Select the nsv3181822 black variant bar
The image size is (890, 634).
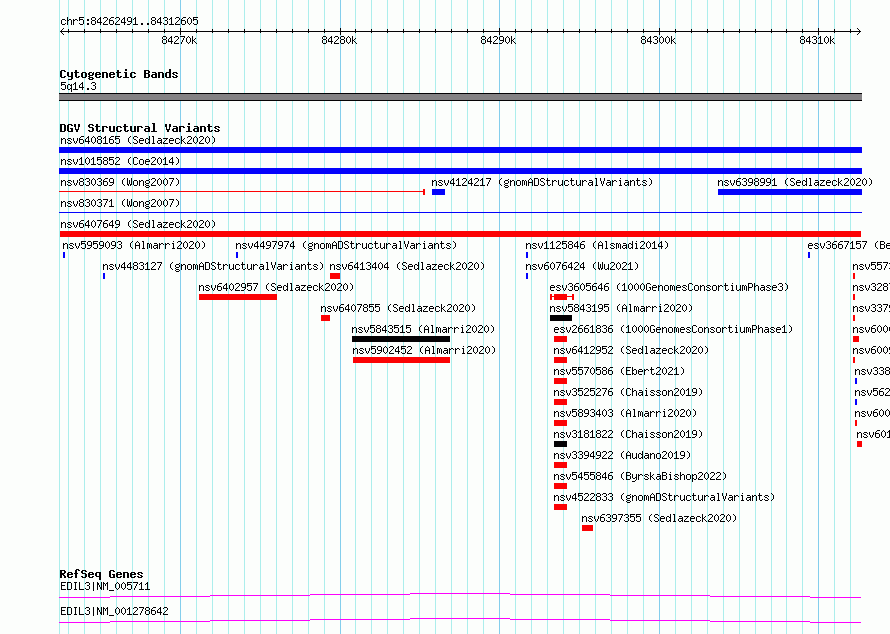pyautogui.click(x=560, y=444)
